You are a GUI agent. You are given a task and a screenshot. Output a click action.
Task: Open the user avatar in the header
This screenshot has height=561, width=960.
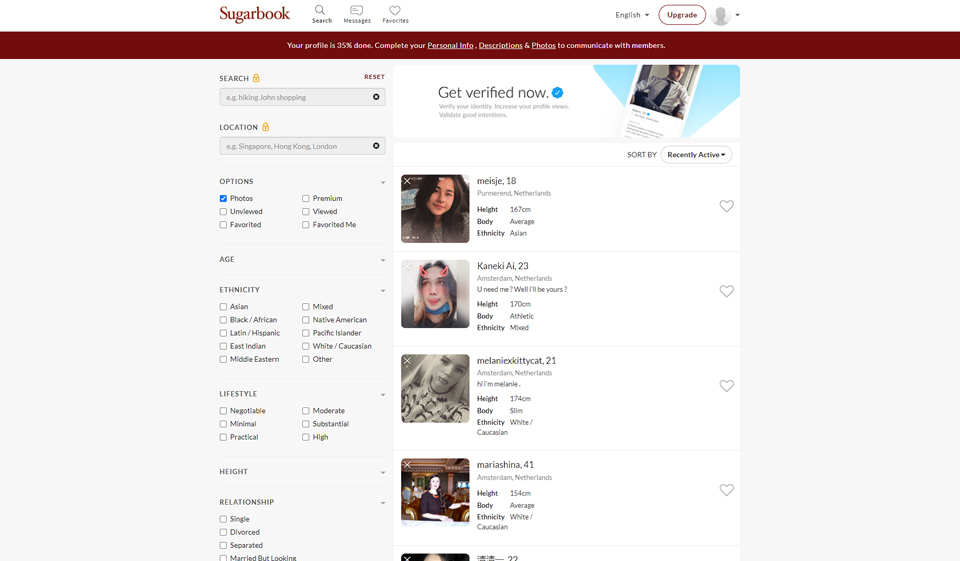721,15
